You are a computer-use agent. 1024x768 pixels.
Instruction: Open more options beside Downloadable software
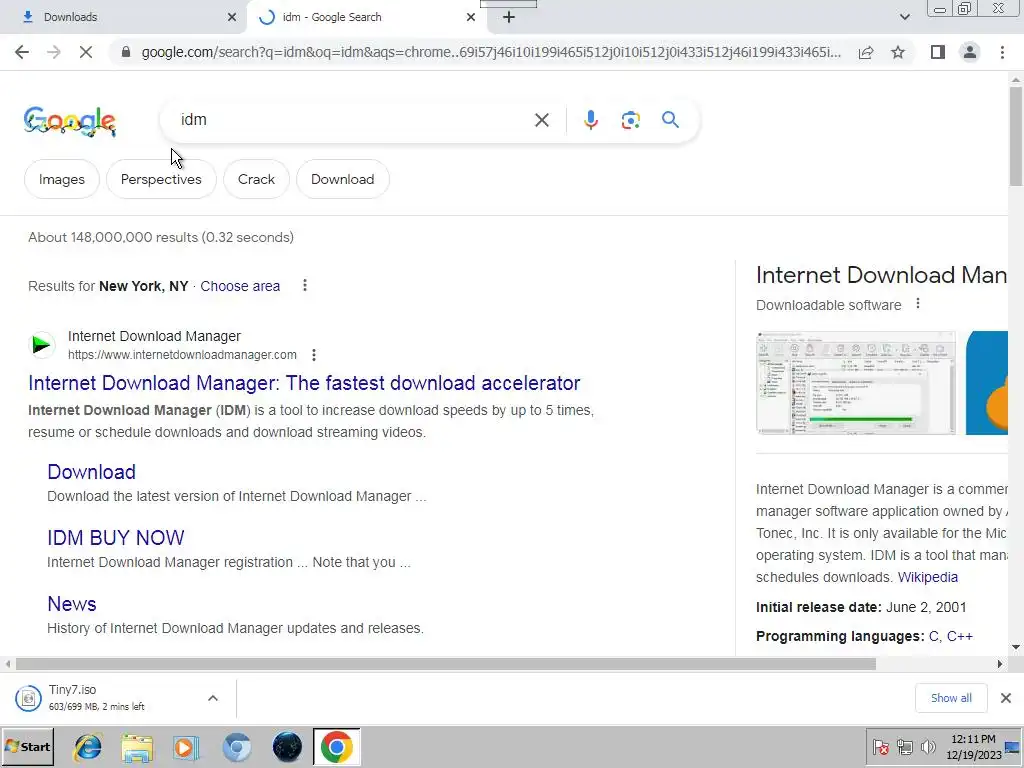click(x=918, y=304)
